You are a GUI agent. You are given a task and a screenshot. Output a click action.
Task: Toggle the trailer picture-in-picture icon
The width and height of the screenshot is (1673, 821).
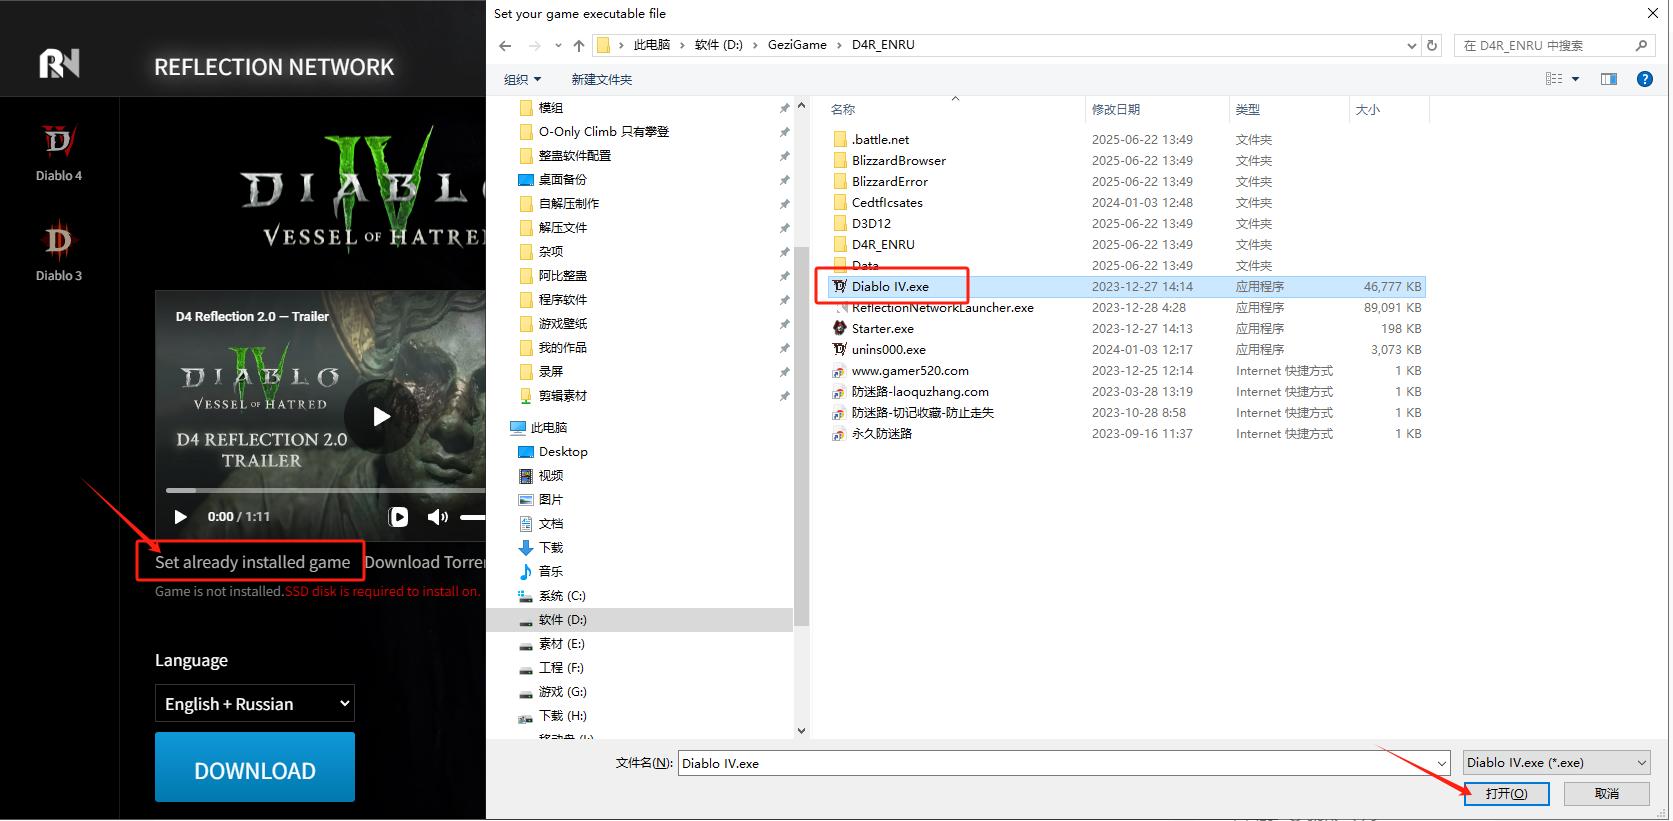pos(399,517)
